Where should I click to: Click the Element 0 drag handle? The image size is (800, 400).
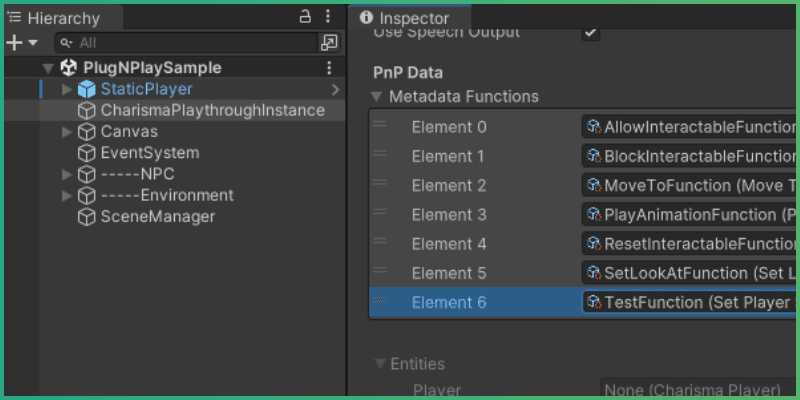coord(380,126)
